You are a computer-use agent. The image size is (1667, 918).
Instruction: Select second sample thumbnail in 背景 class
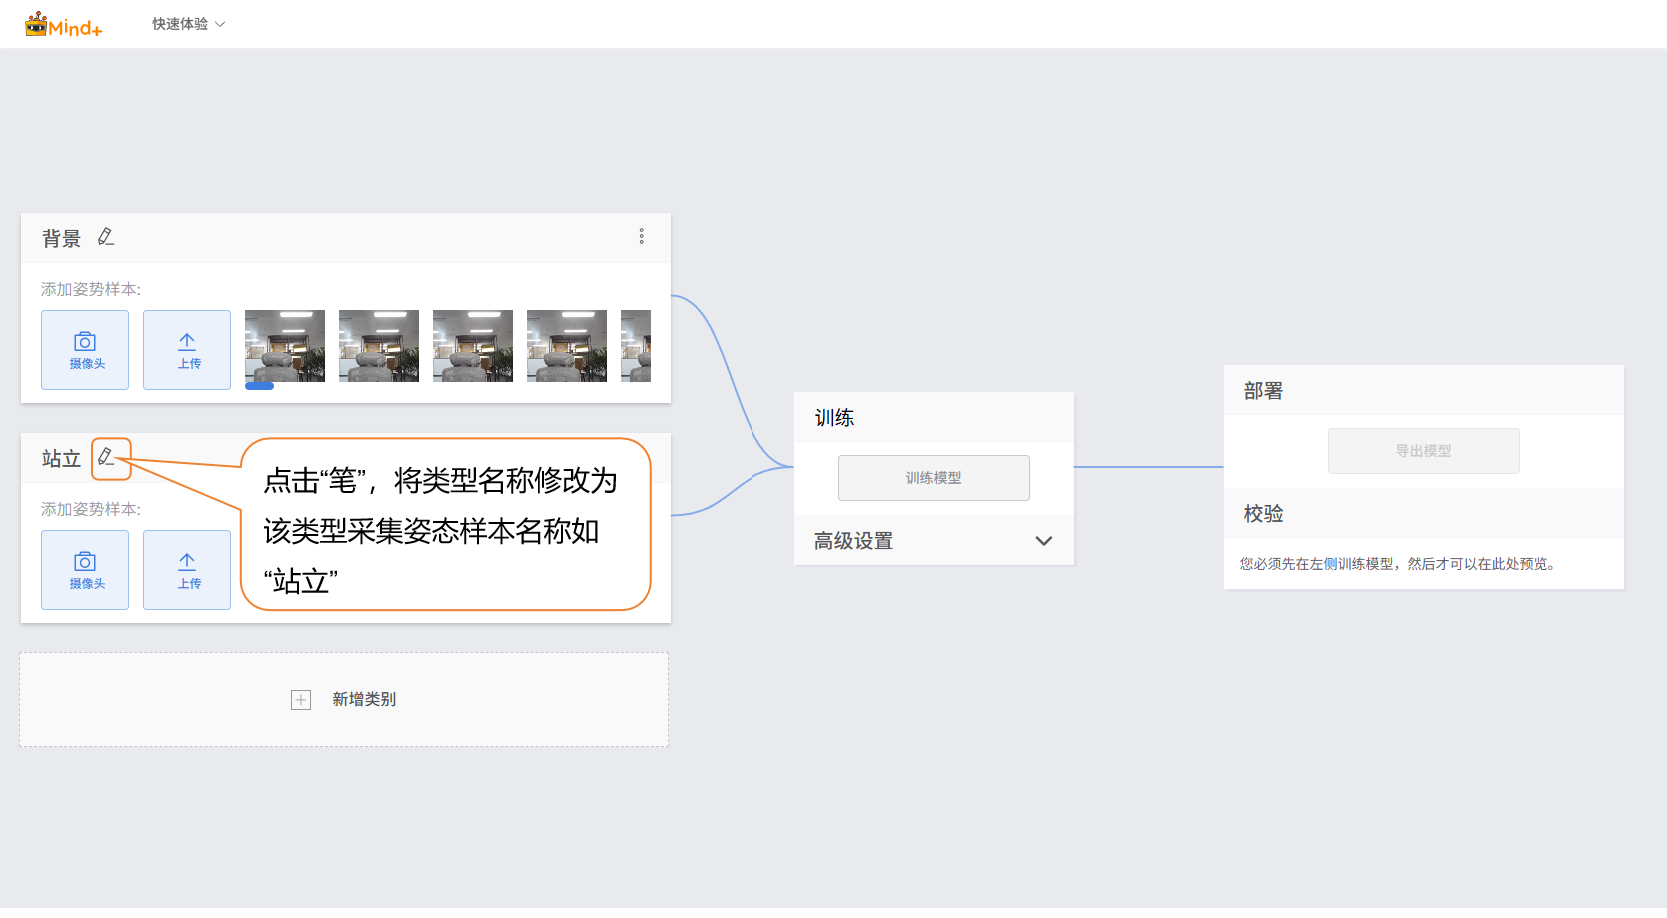point(379,346)
